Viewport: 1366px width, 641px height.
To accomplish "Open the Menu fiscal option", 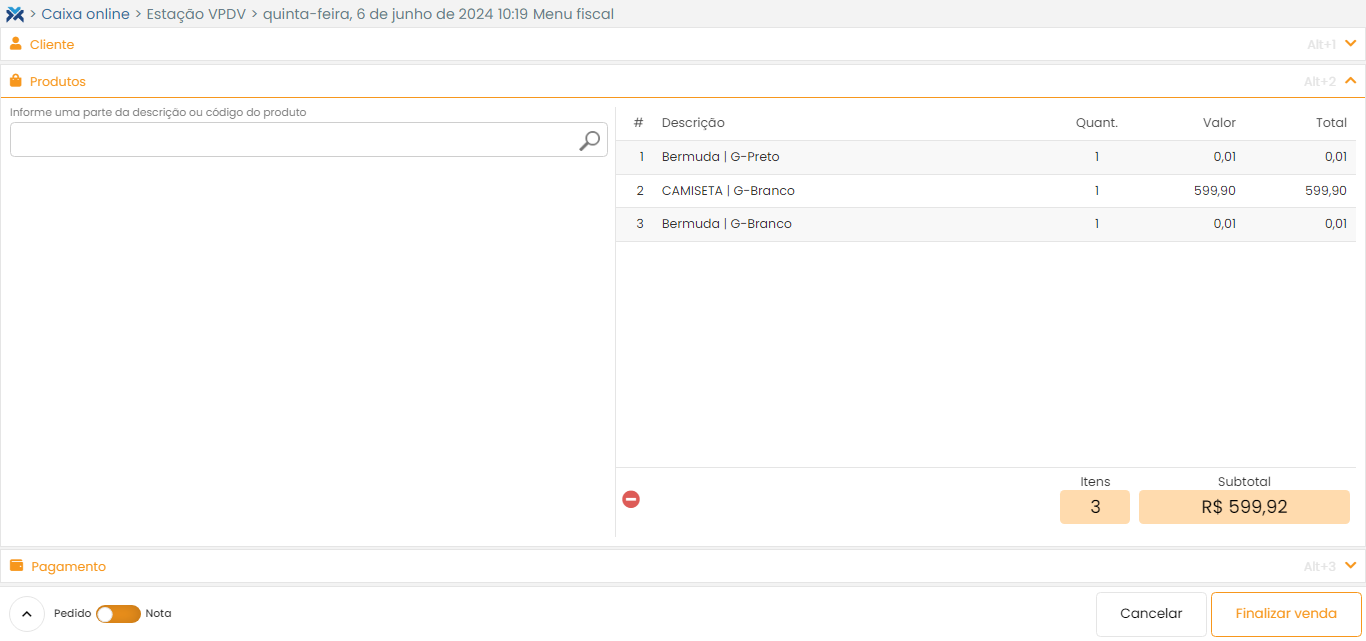I will click(x=573, y=14).
